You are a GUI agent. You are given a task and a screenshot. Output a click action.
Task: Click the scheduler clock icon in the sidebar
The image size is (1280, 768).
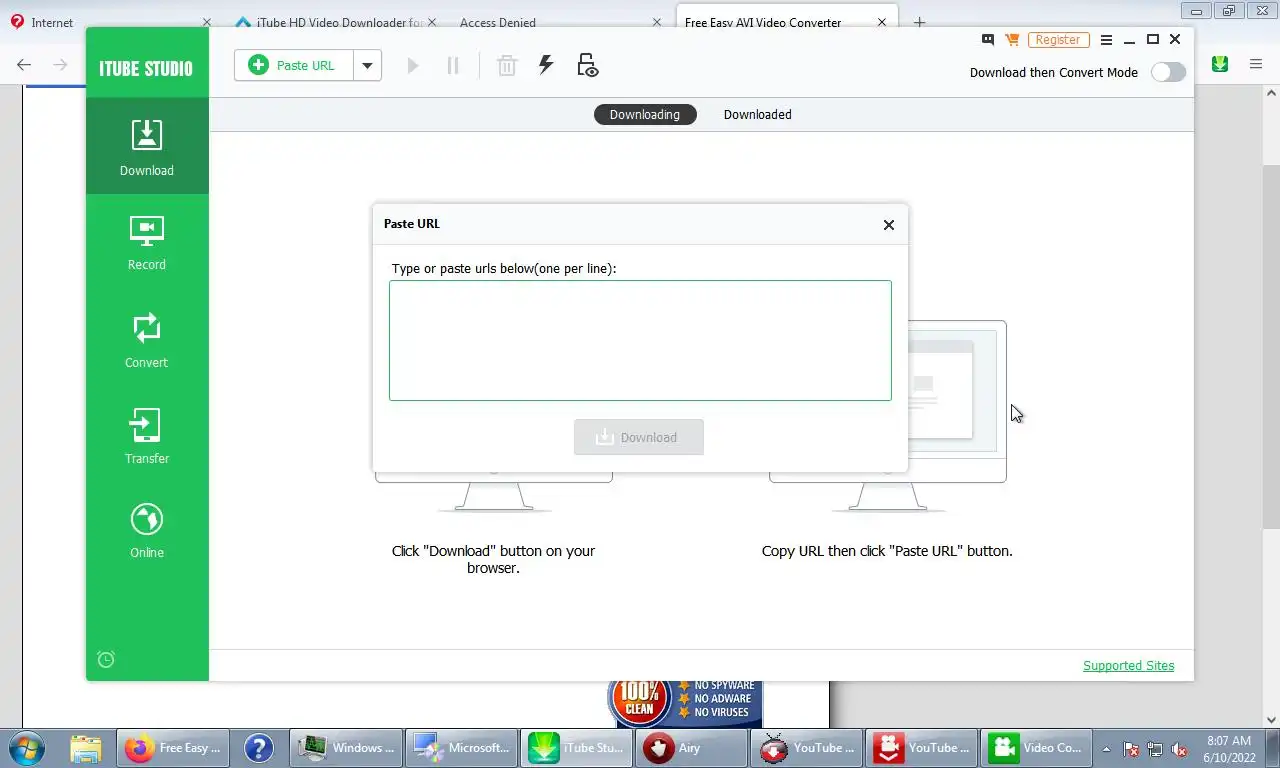[x=106, y=659]
